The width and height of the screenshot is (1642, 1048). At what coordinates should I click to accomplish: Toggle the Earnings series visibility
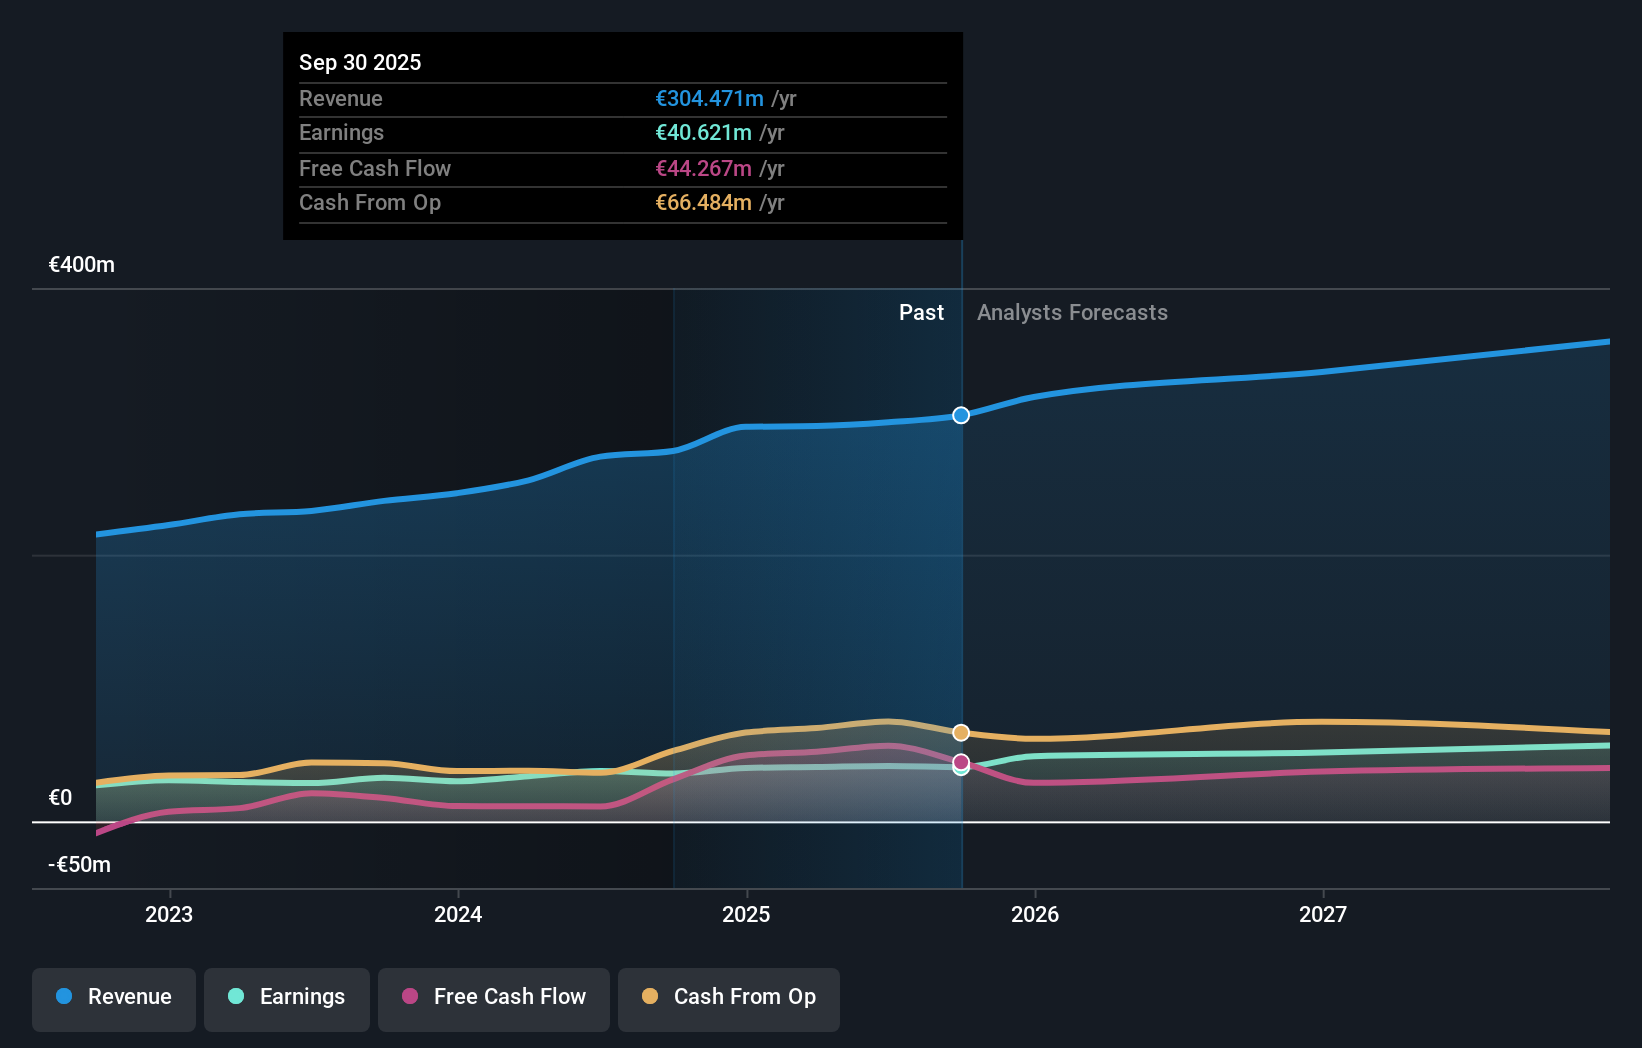tap(286, 997)
